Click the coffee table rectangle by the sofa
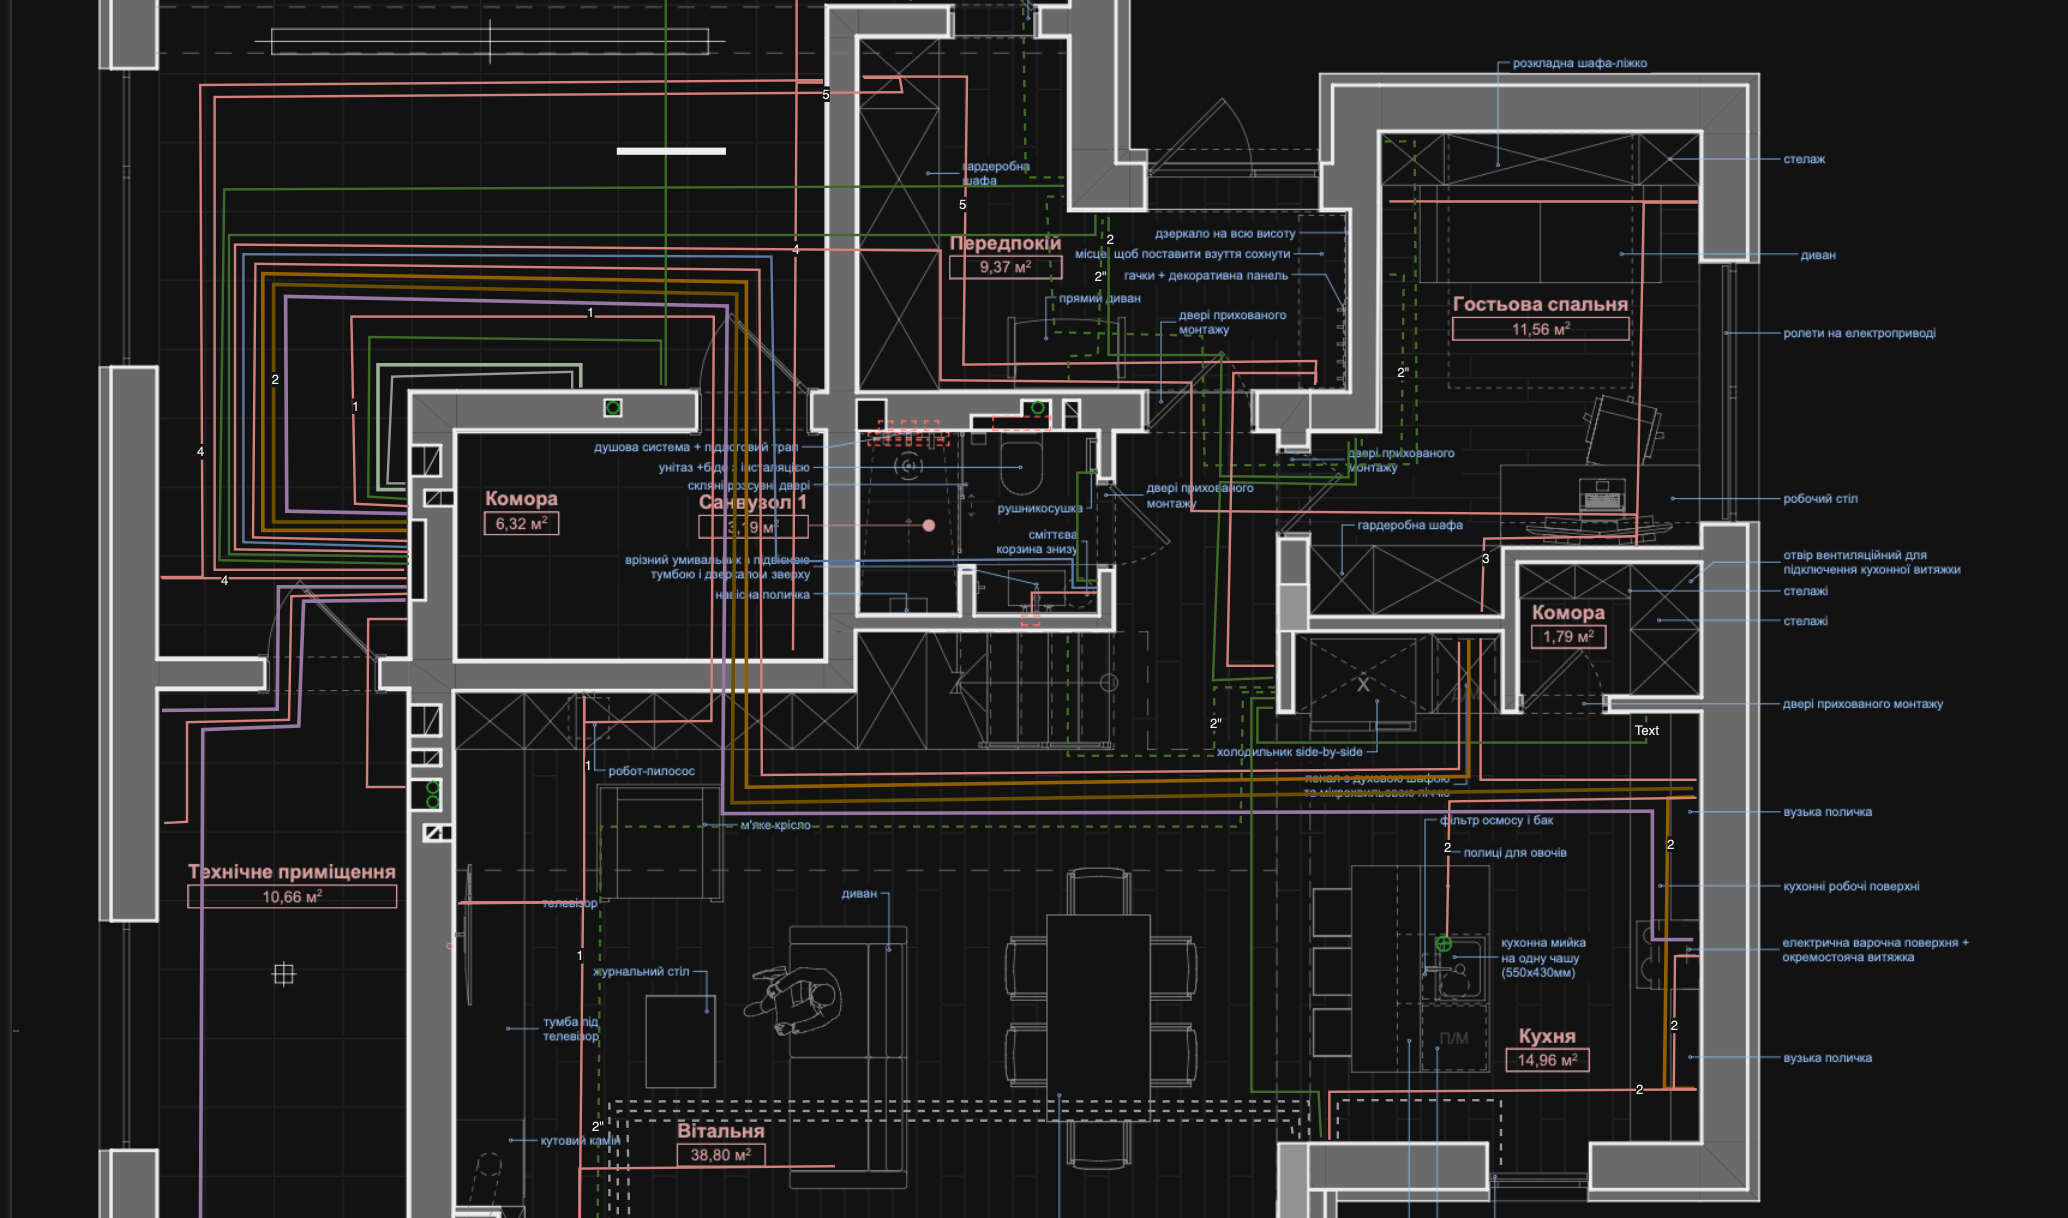 point(680,1042)
